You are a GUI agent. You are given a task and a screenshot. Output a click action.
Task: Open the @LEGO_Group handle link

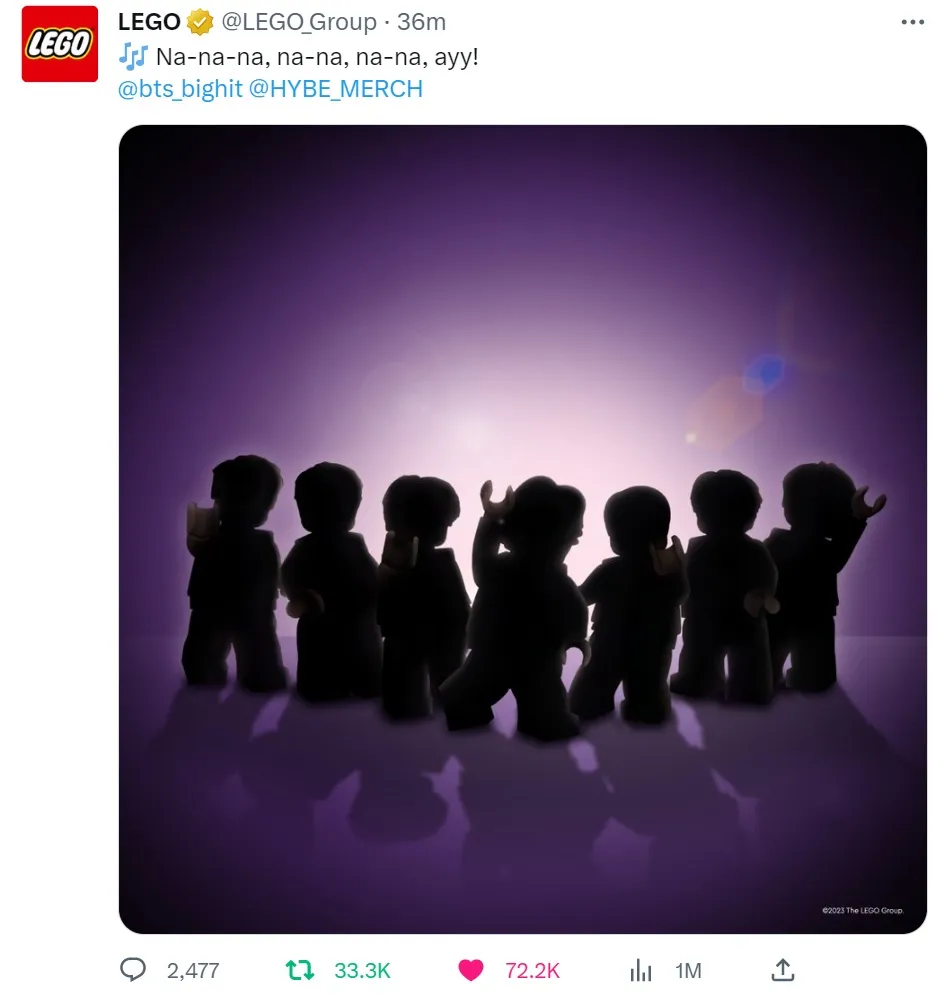click(299, 22)
